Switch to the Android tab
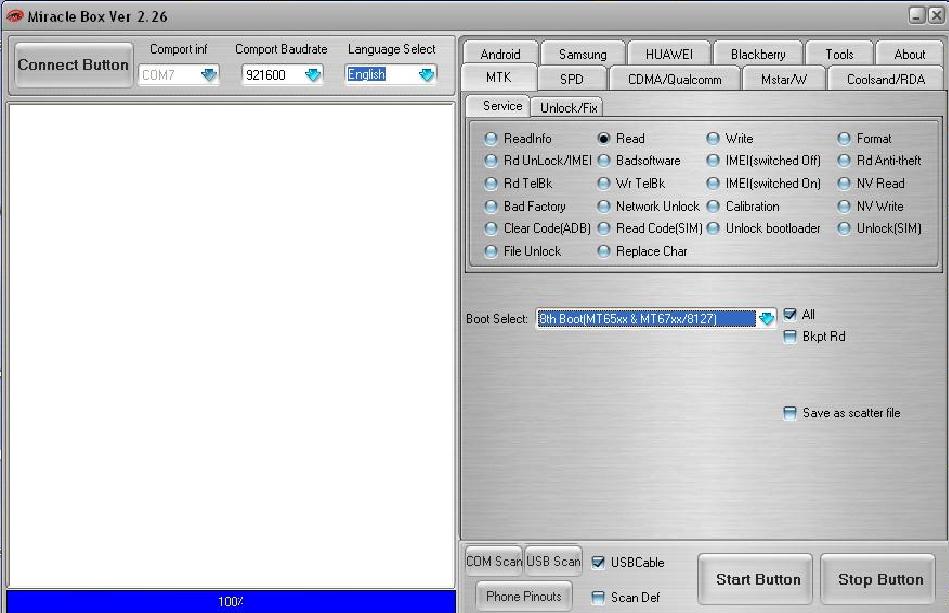 pos(500,54)
